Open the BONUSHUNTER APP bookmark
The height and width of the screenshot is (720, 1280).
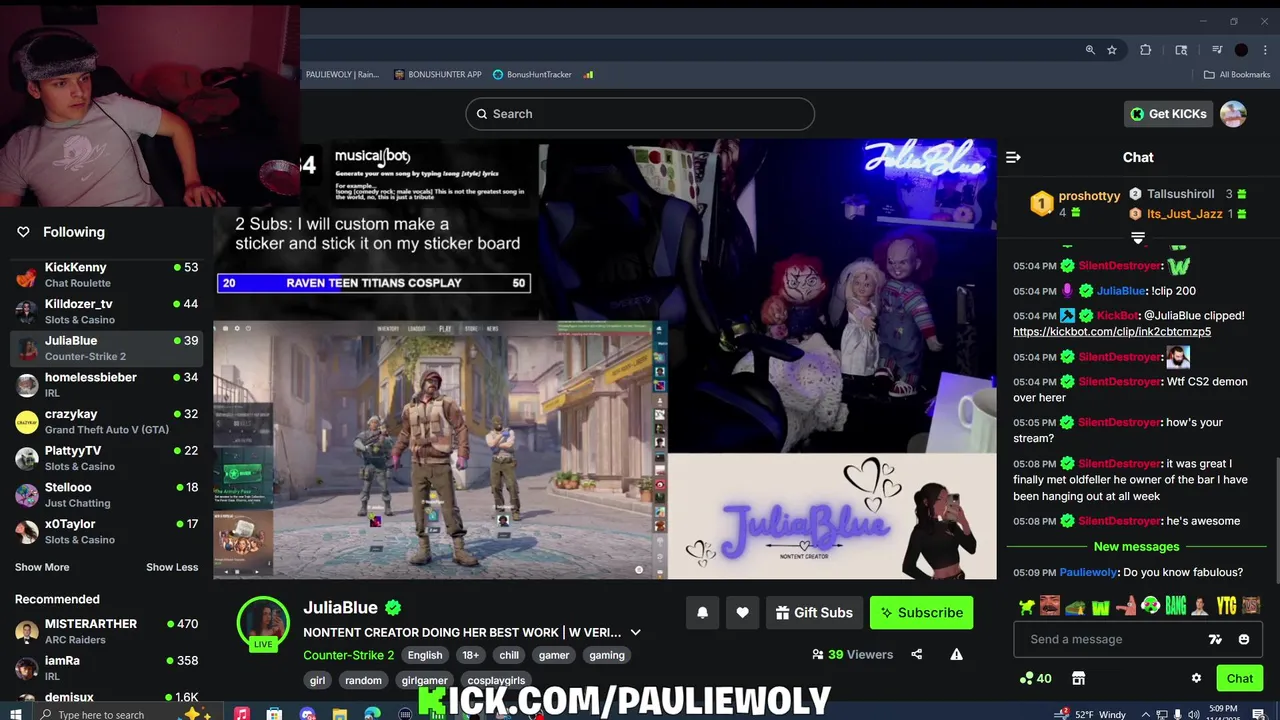coord(438,74)
